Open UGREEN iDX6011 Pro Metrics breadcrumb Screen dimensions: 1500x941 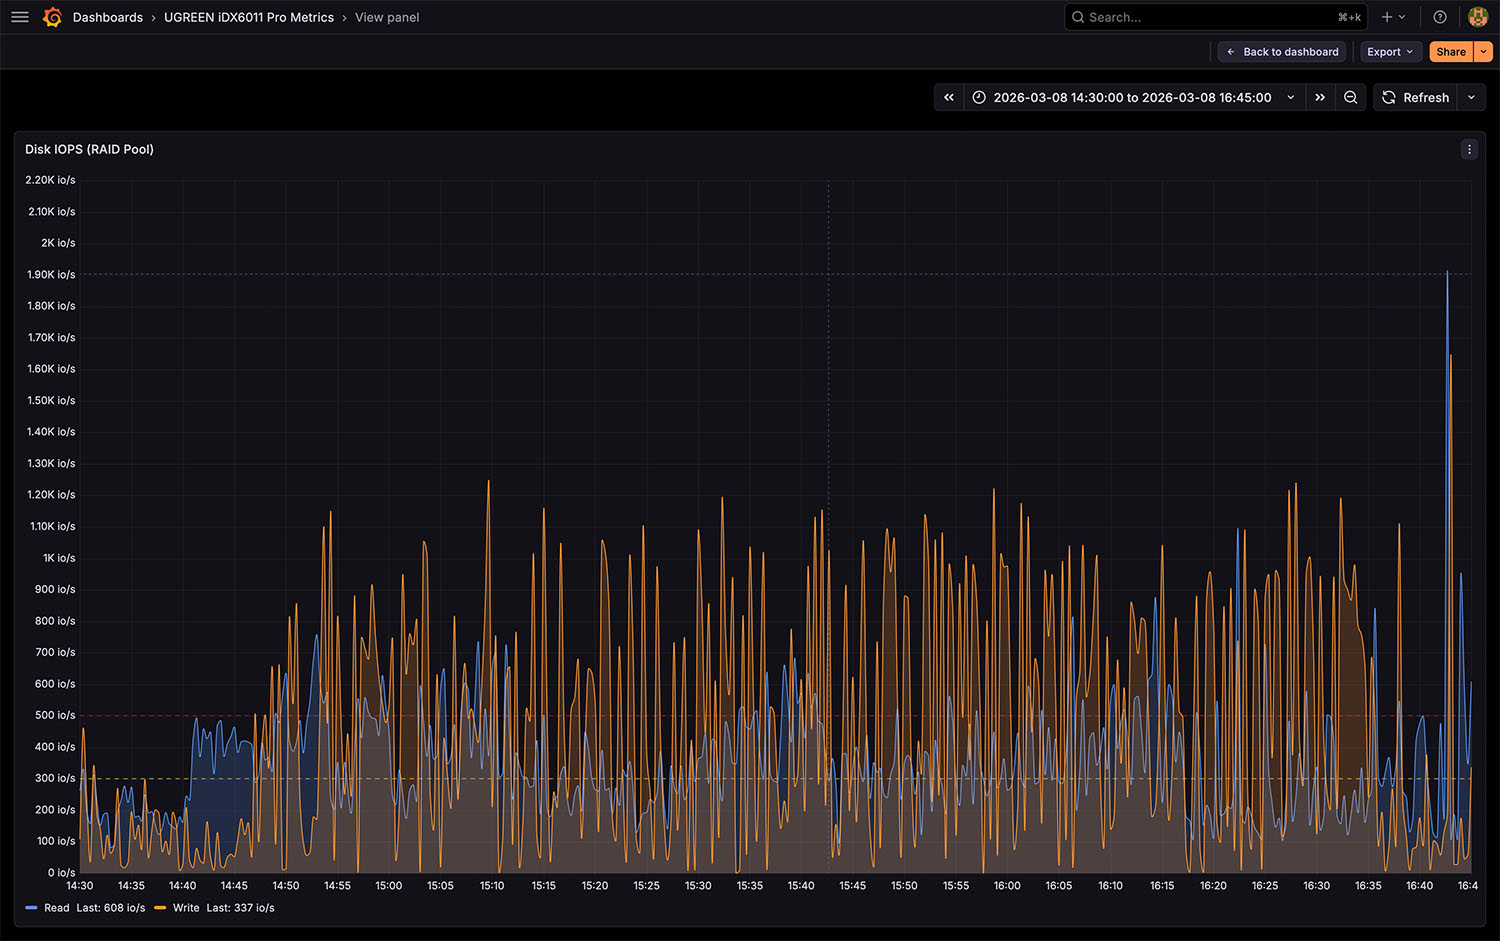click(x=249, y=17)
